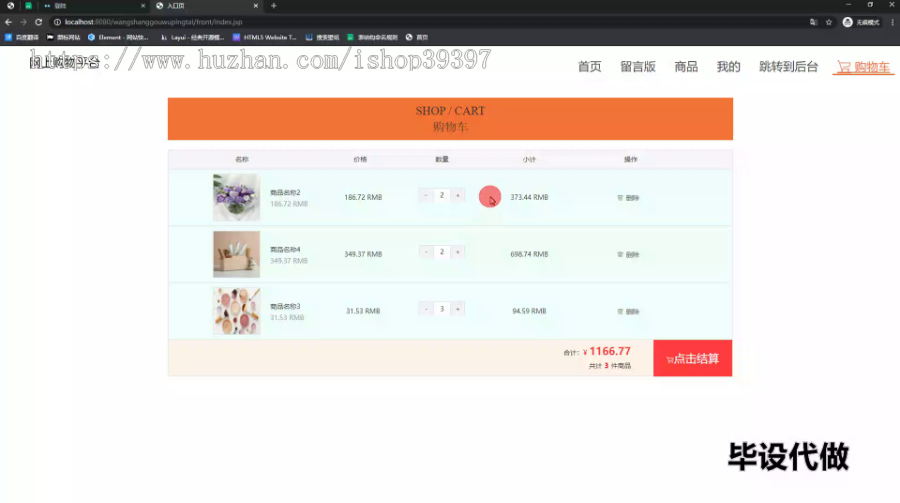900x503 pixels.
Task: Click the 698.74 RMB subtotal
Action: [529, 254]
